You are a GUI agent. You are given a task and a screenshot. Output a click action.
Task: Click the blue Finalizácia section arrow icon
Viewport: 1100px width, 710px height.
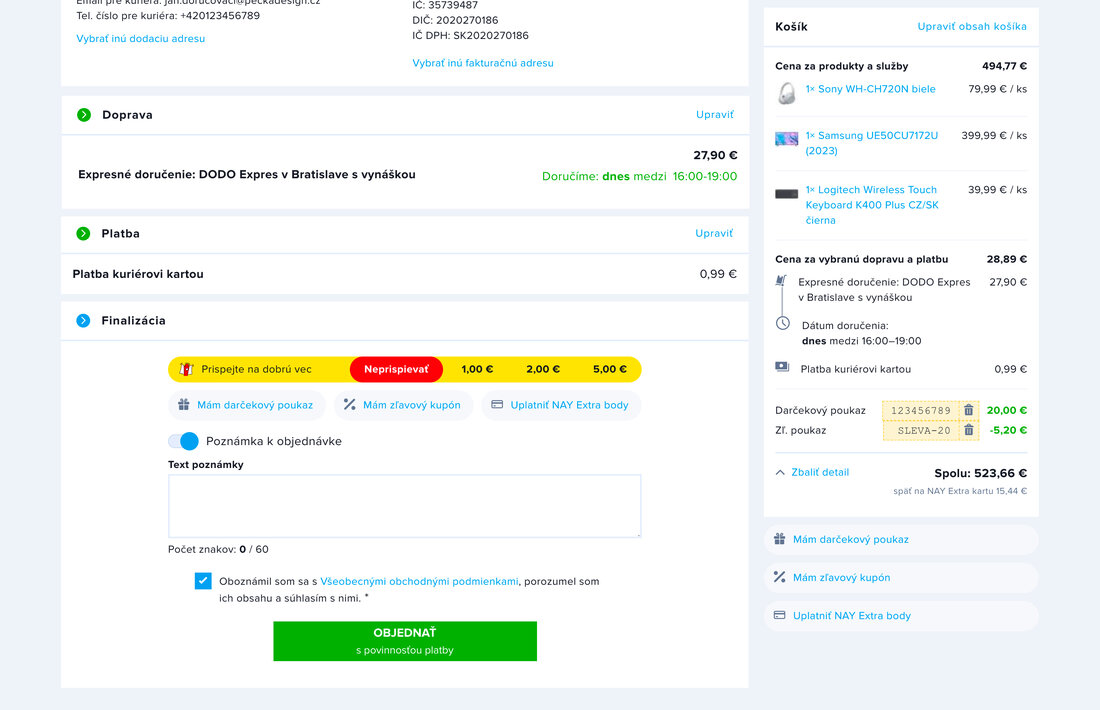84,321
